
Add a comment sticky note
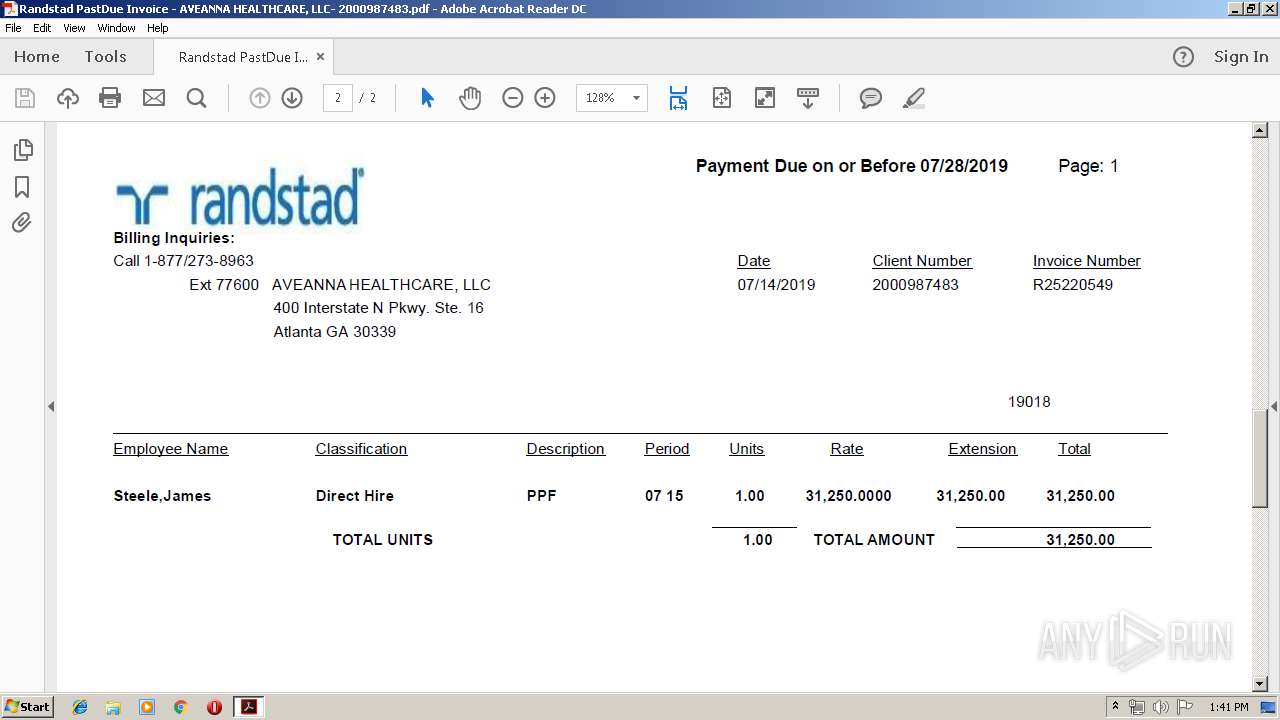[871, 98]
